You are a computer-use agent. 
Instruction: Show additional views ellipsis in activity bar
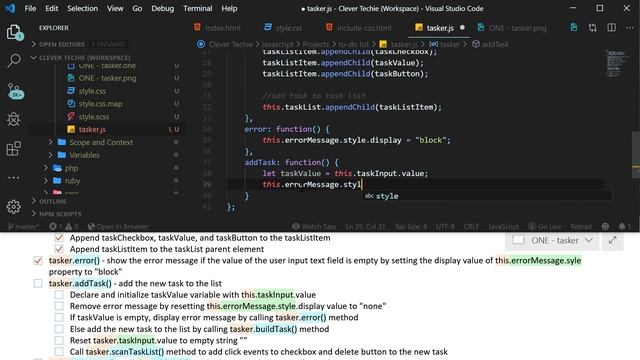click(x=13, y=178)
